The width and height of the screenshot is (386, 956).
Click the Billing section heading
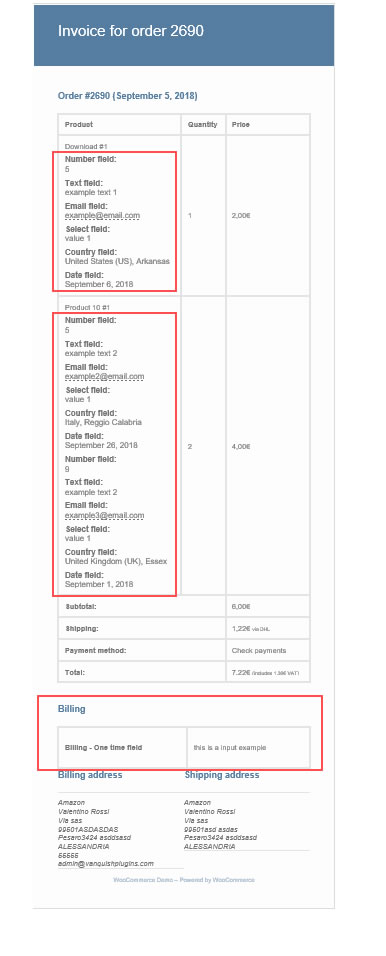[x=71, y=709]
